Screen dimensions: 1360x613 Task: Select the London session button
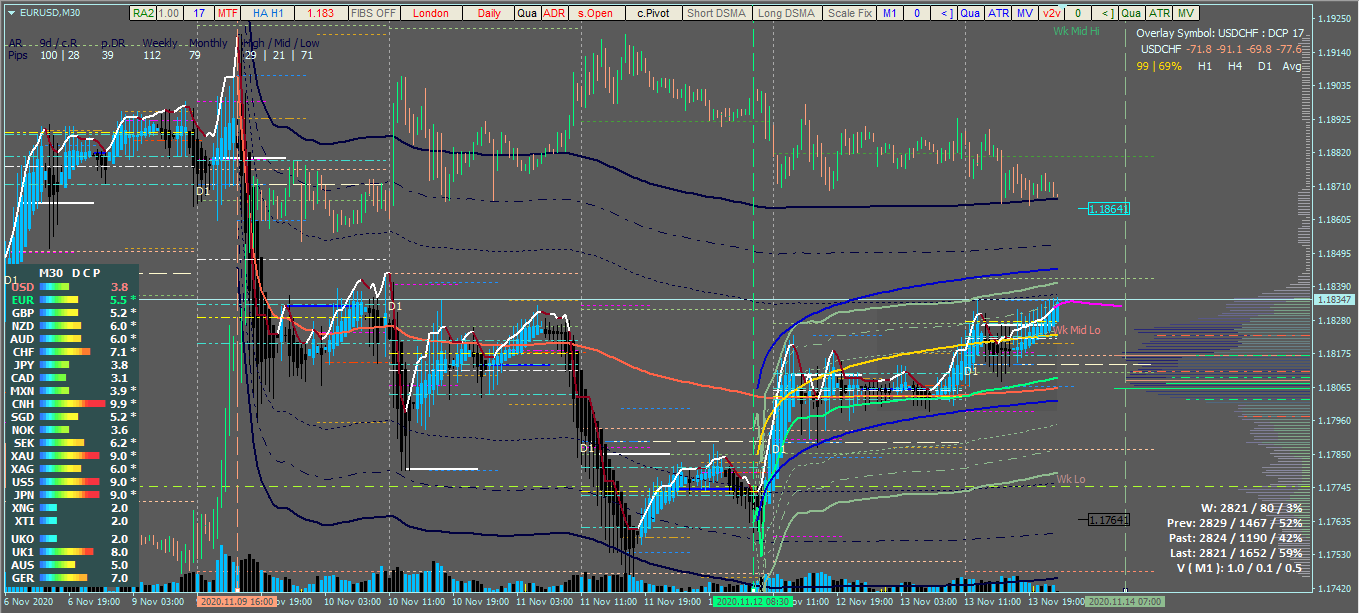[431, 13]
